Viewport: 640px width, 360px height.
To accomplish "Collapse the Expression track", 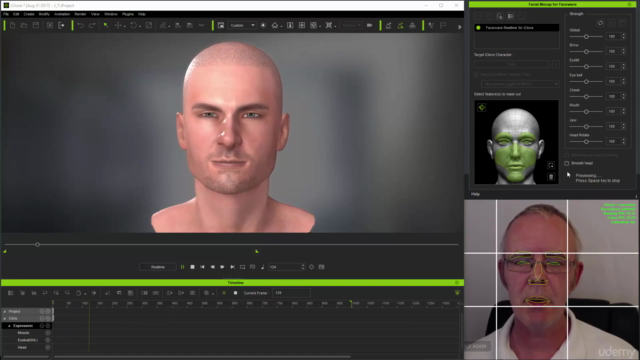I will coord(9,326).
